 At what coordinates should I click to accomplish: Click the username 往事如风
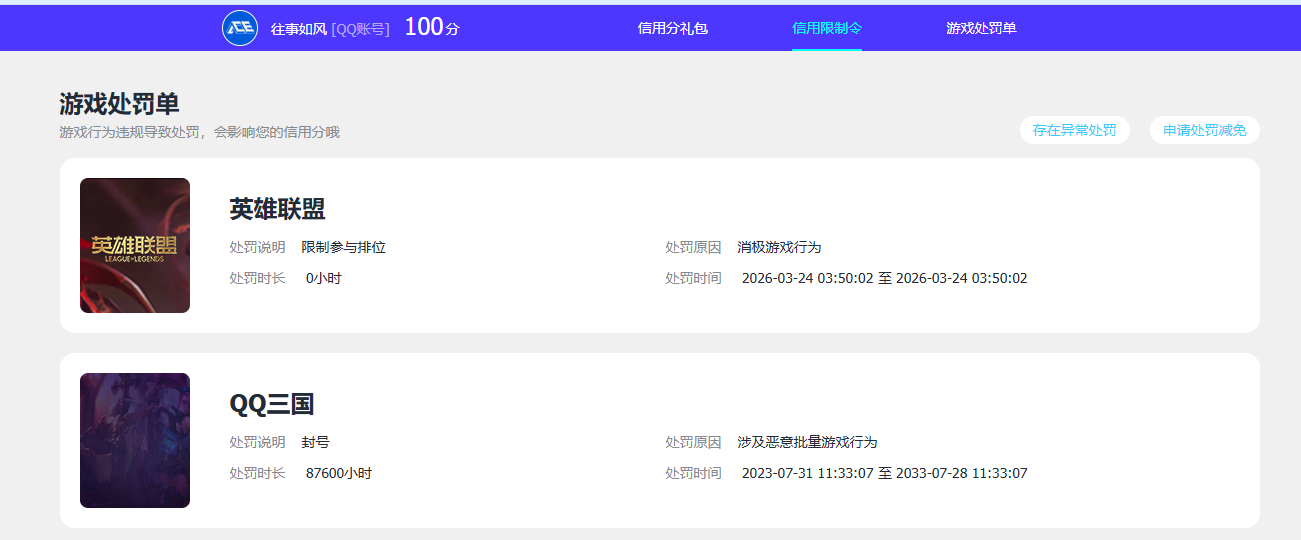(299, 29)
